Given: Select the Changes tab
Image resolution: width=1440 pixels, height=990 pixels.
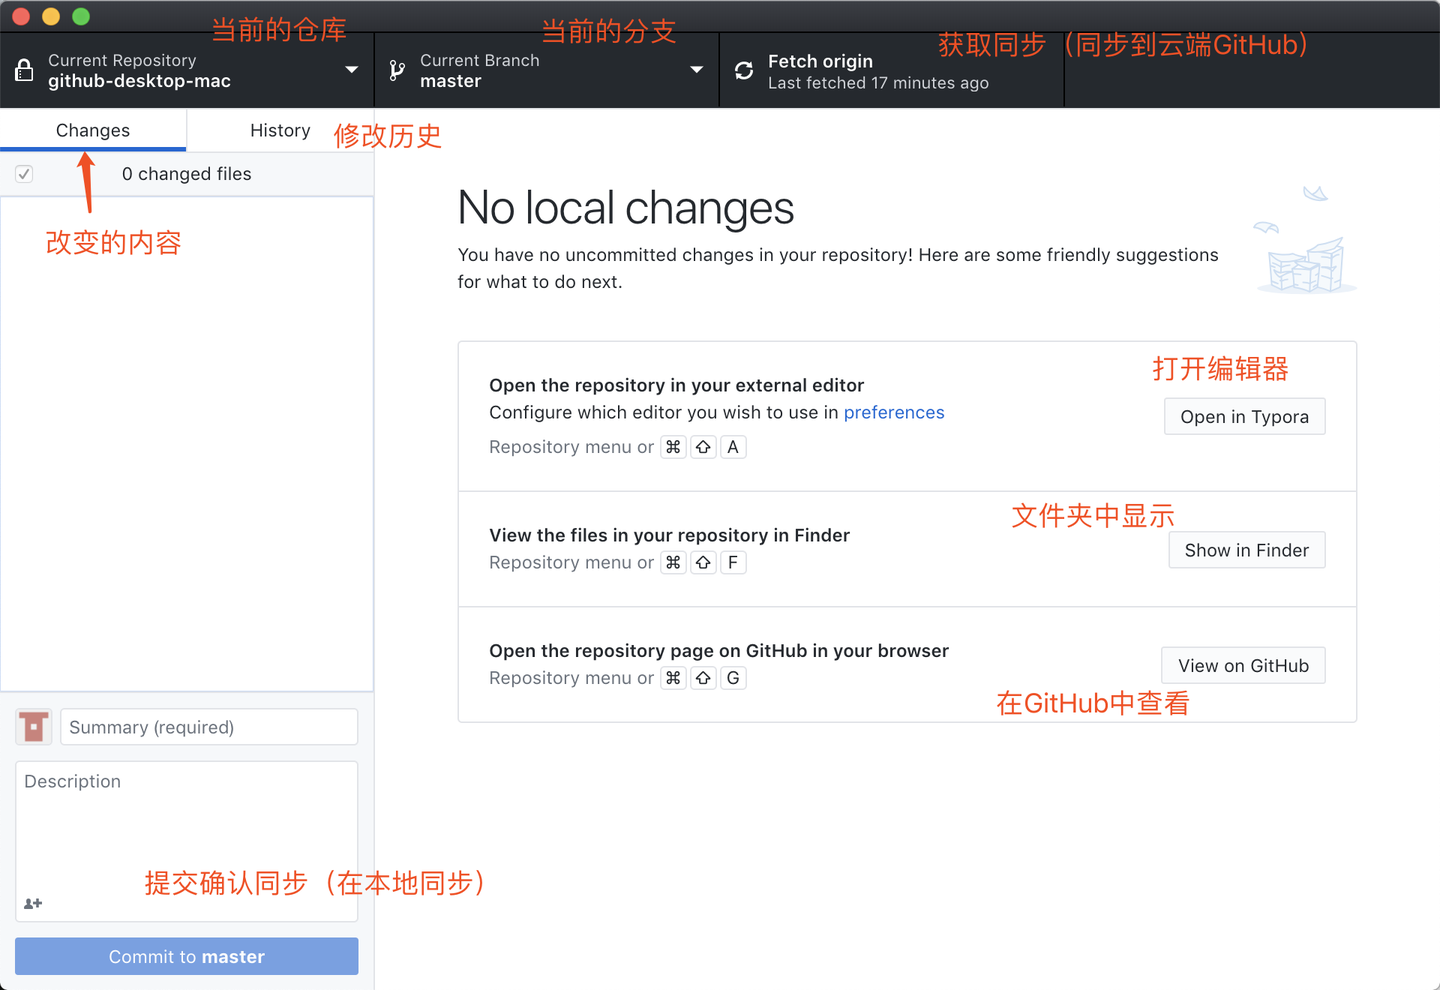Looking at the screenshot, I should coord(92,130).
